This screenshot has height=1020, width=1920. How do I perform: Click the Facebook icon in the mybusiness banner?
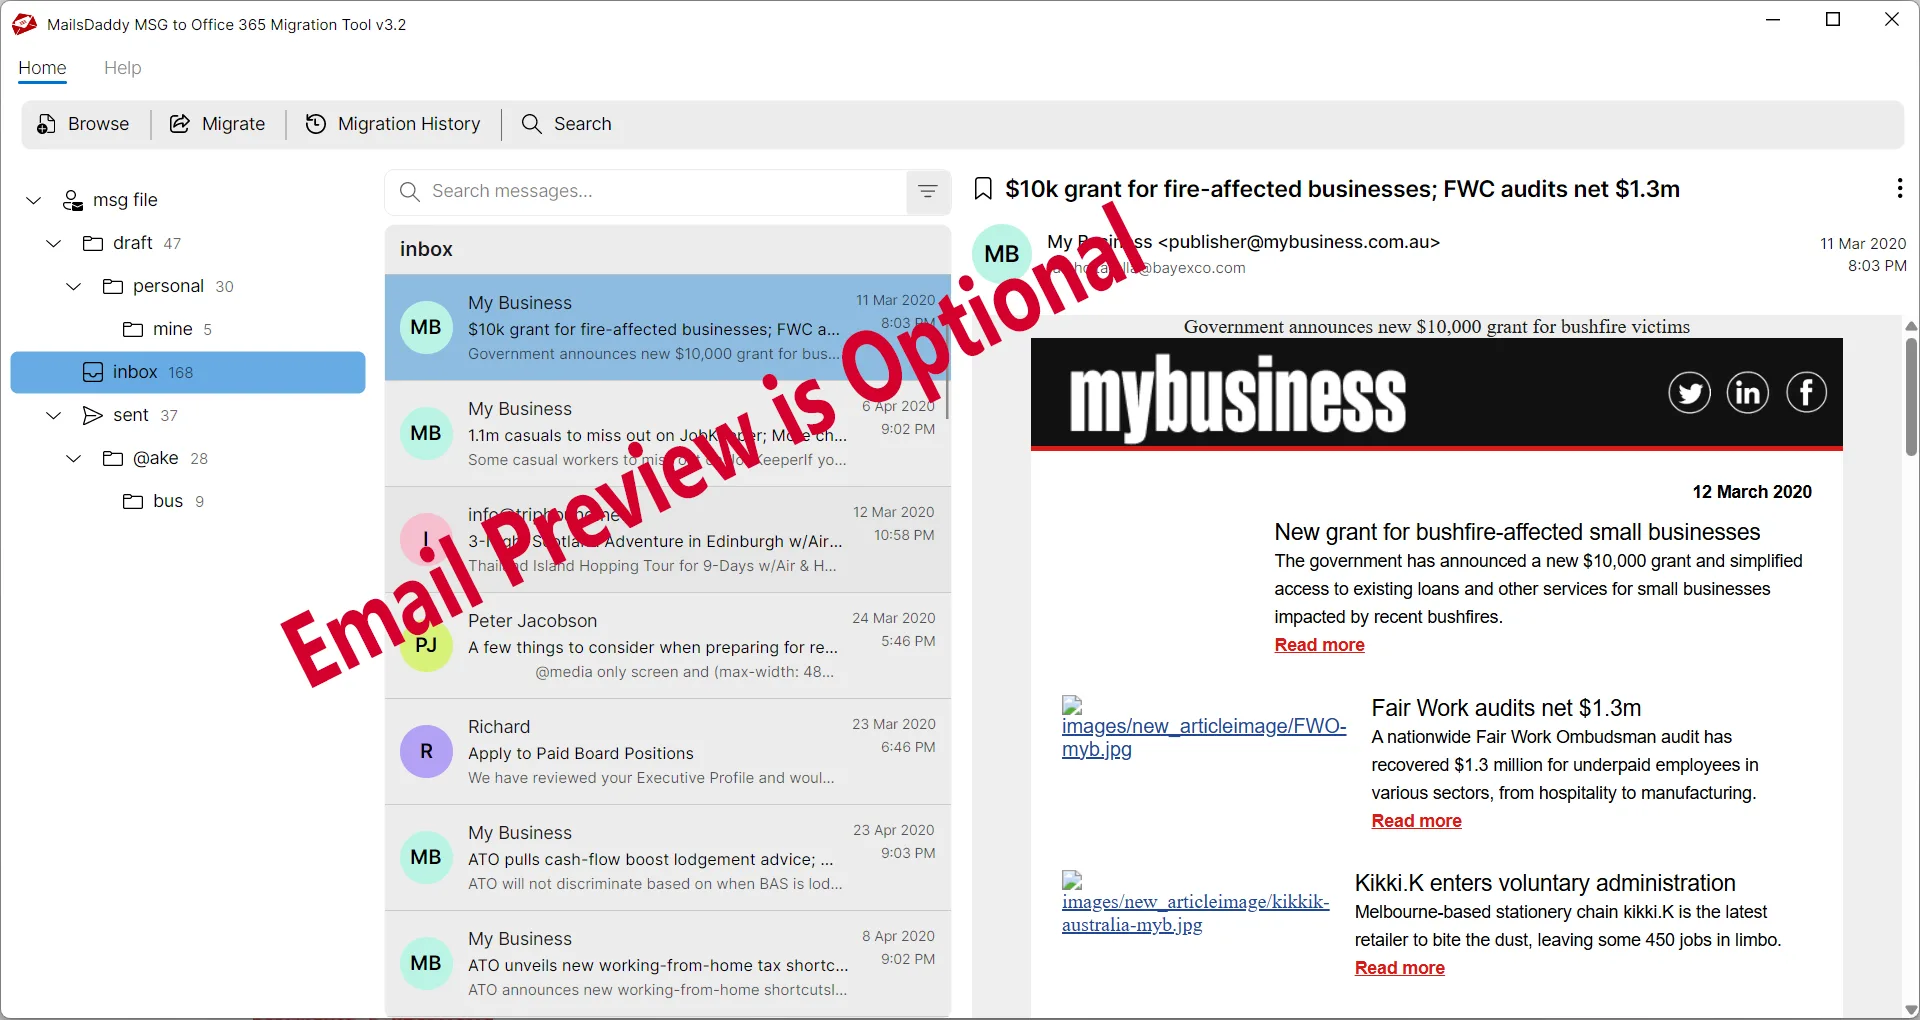(1806, 393)
